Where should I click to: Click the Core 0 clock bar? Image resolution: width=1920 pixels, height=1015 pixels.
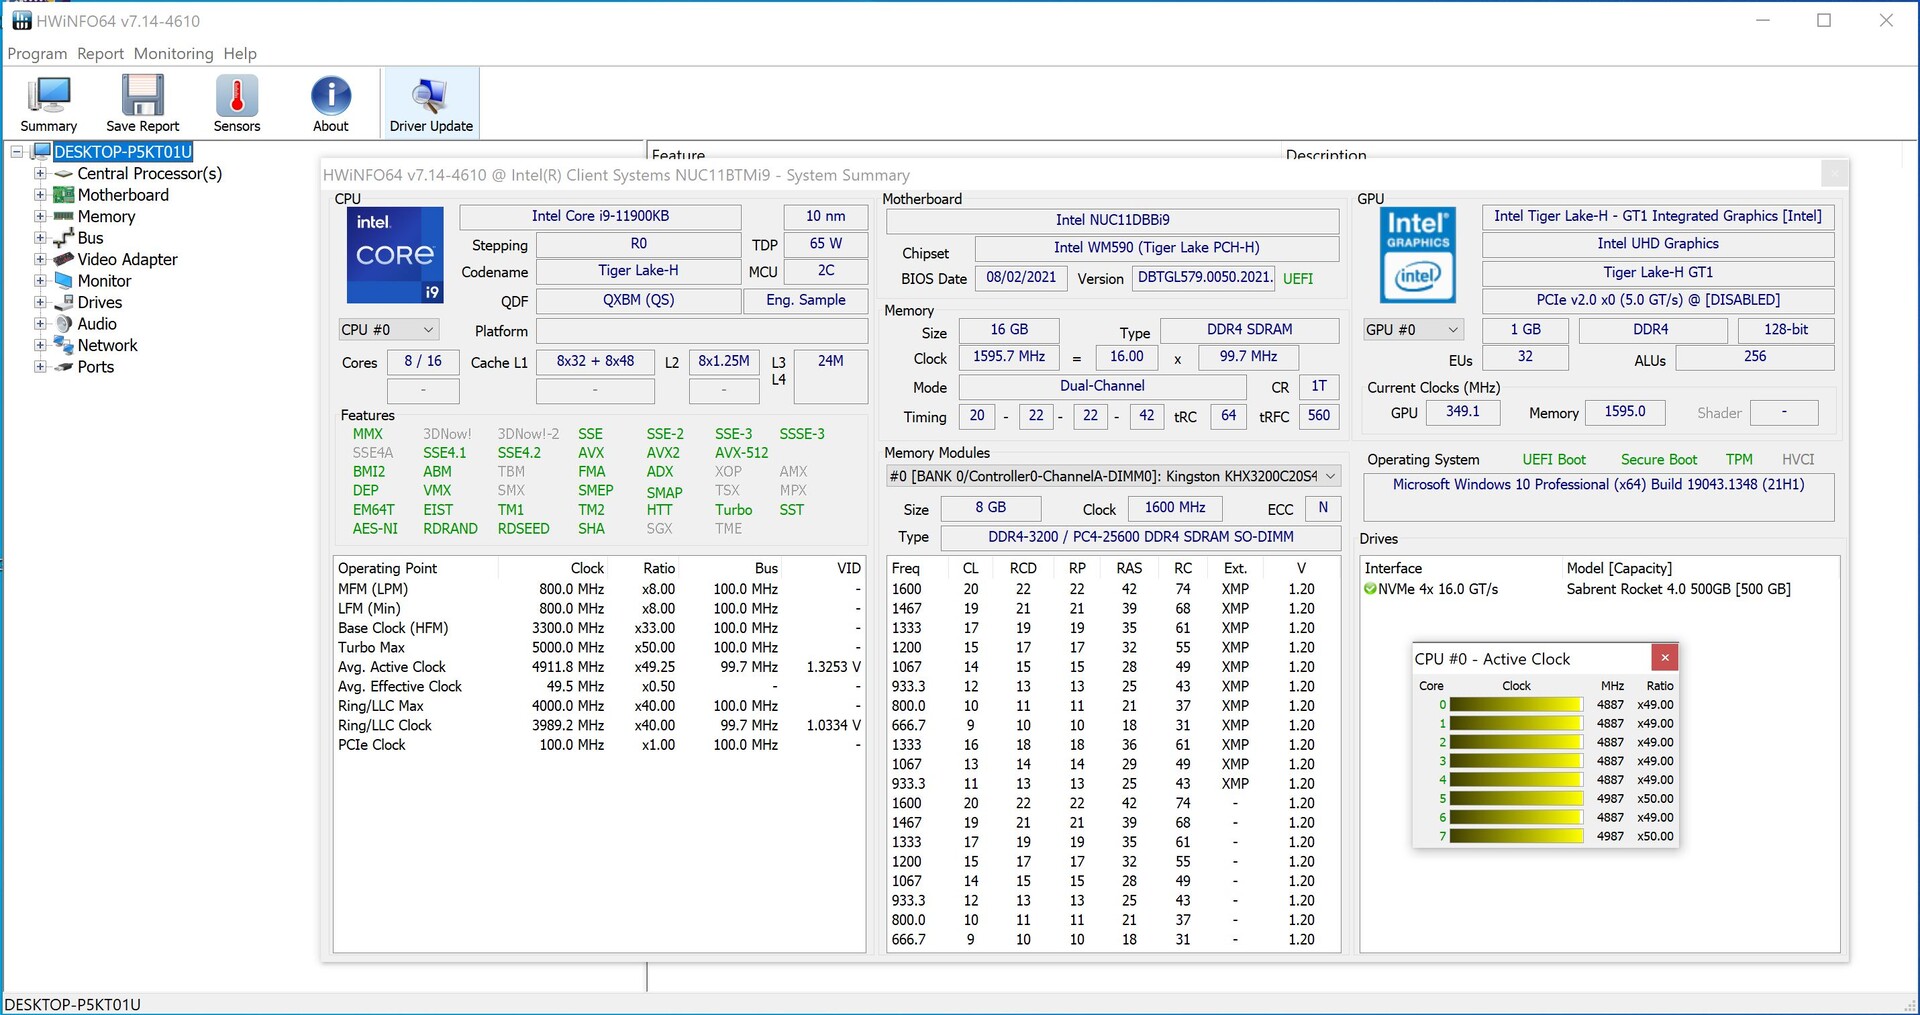pos(1515,705)
